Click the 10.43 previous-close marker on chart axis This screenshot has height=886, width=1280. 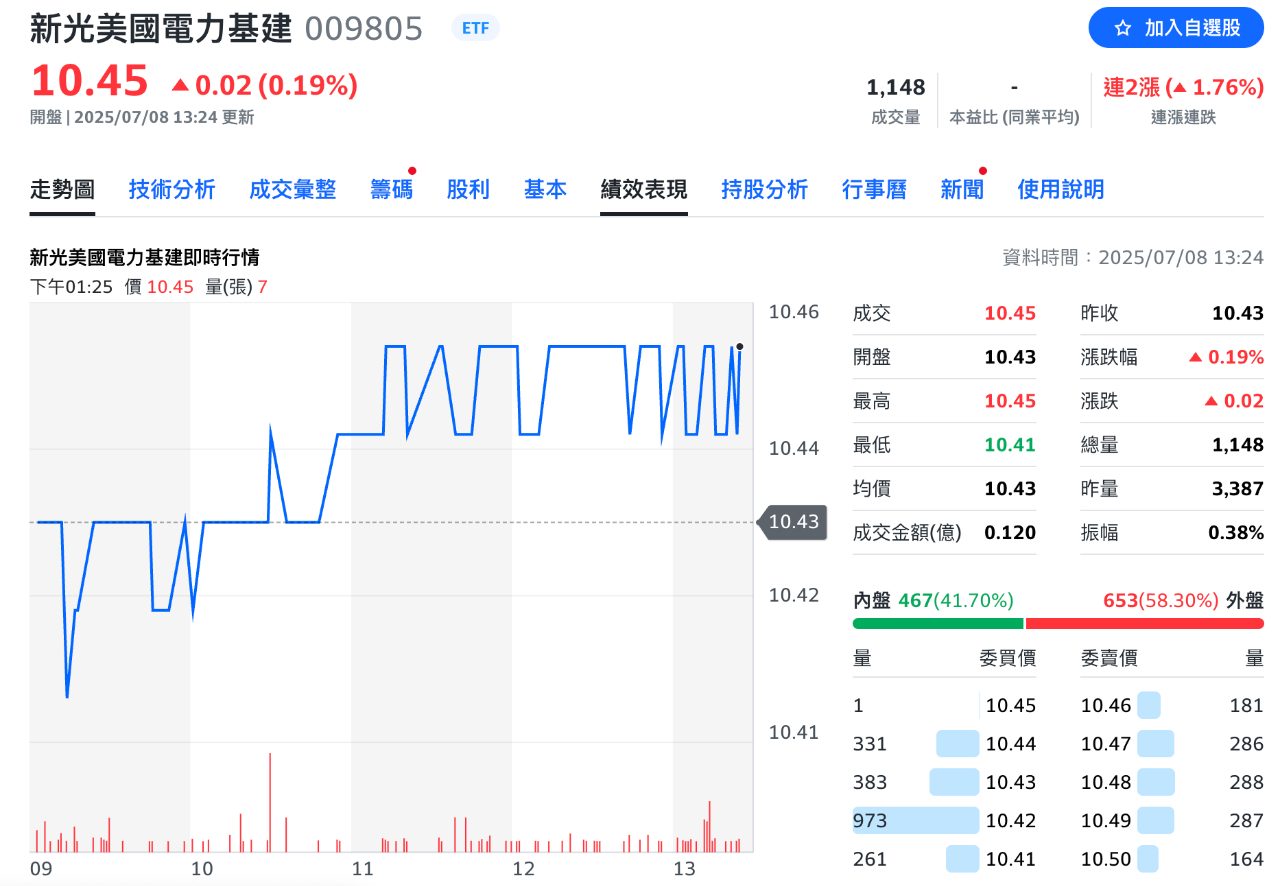[x=793, y=522]
